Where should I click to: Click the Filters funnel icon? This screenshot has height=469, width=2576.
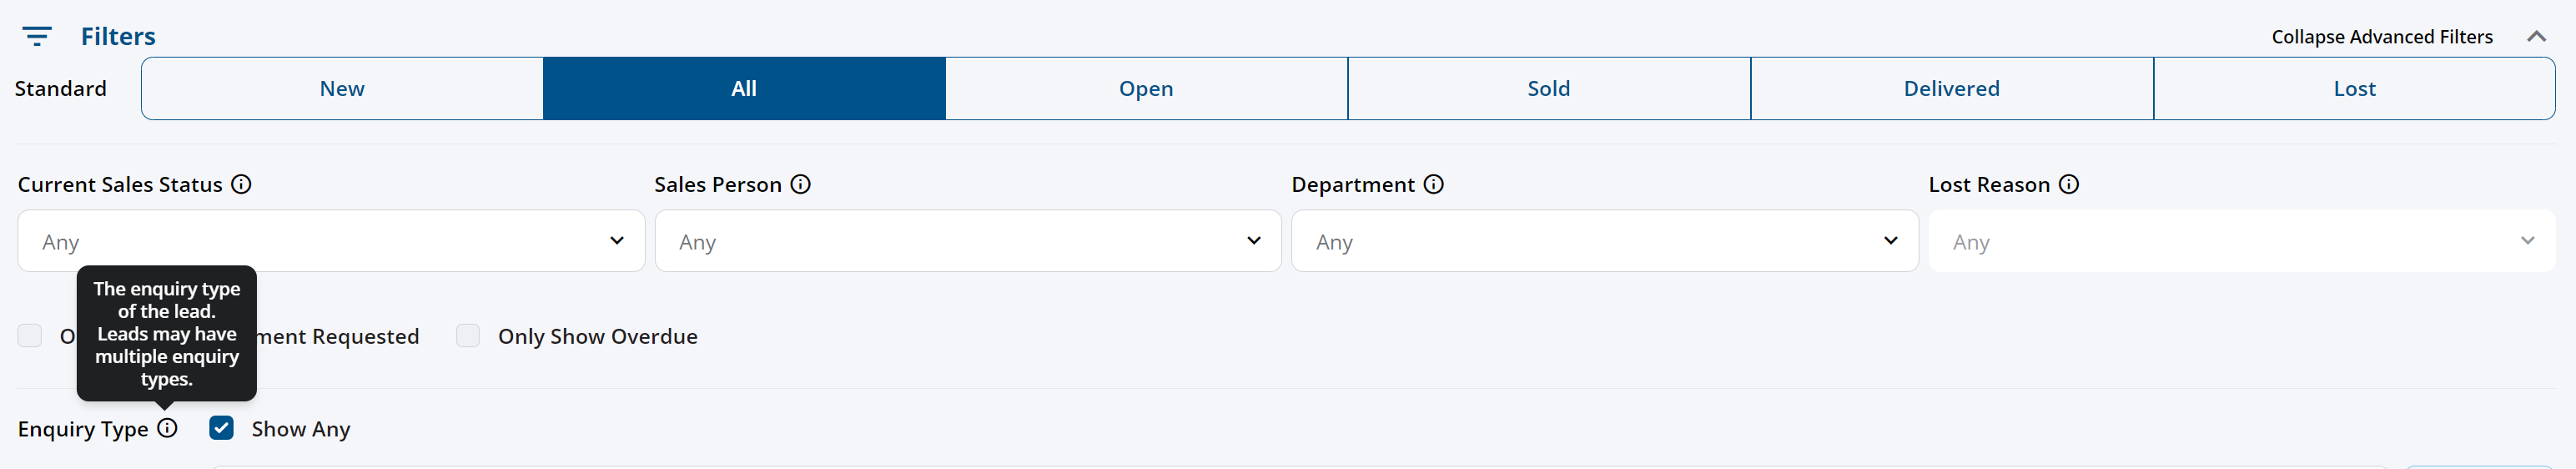click(x=37, y=37)
